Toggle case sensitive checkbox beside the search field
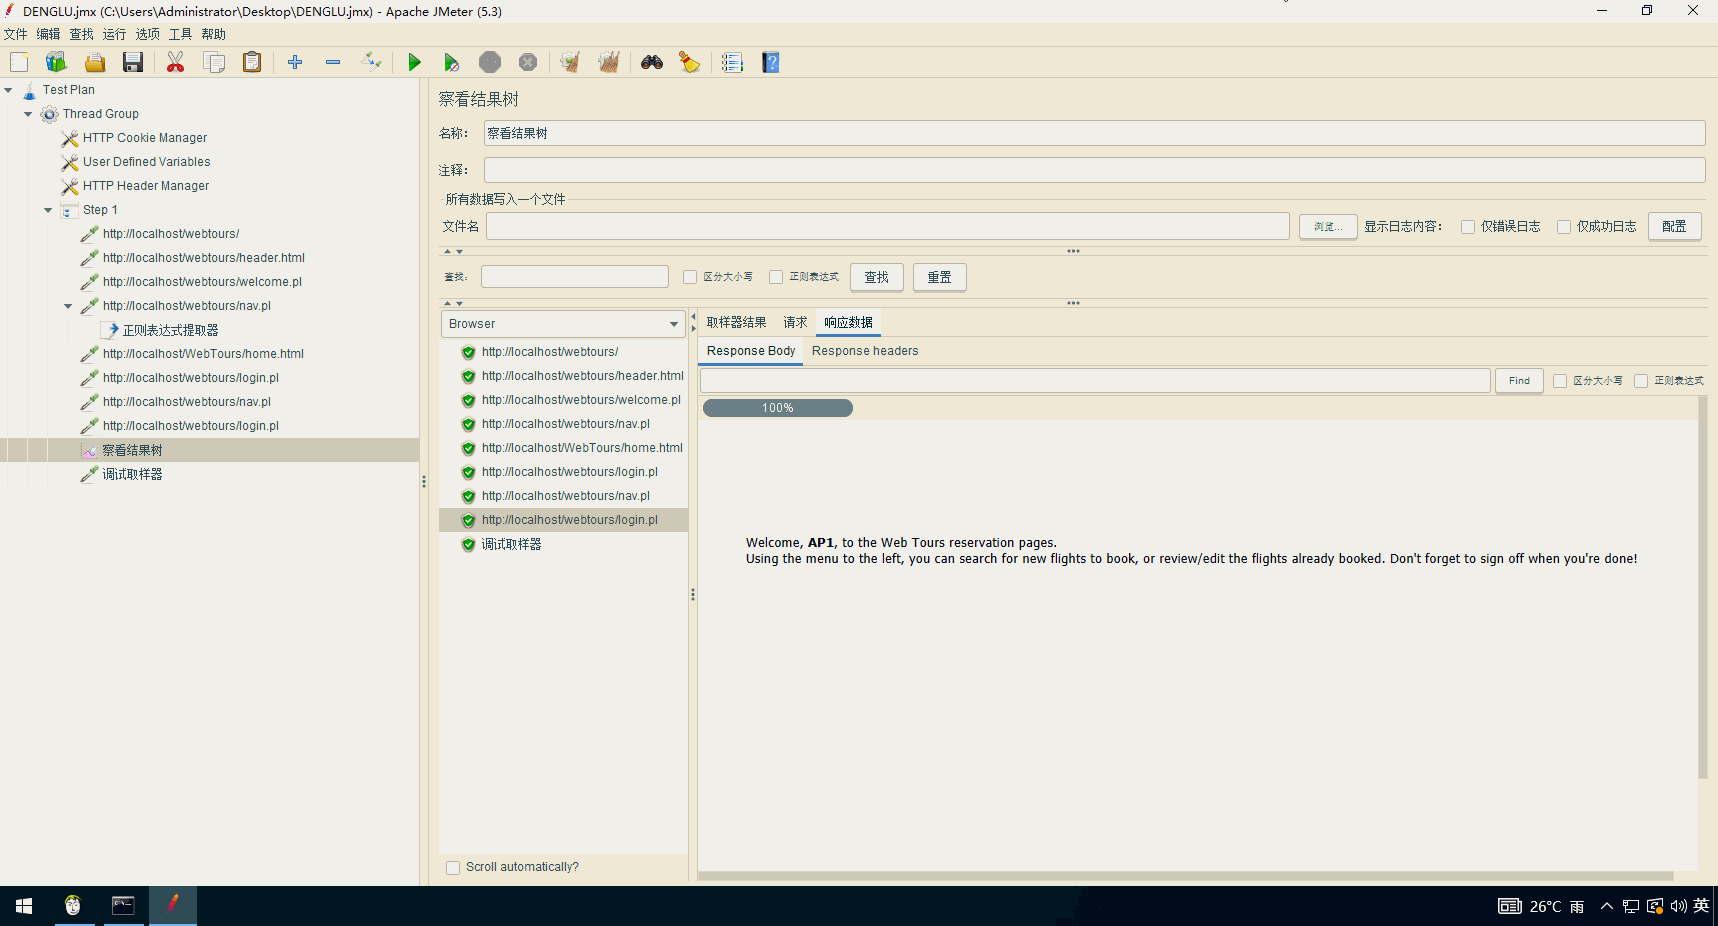This screenshot has height=926, width=1718. [690, 277]
